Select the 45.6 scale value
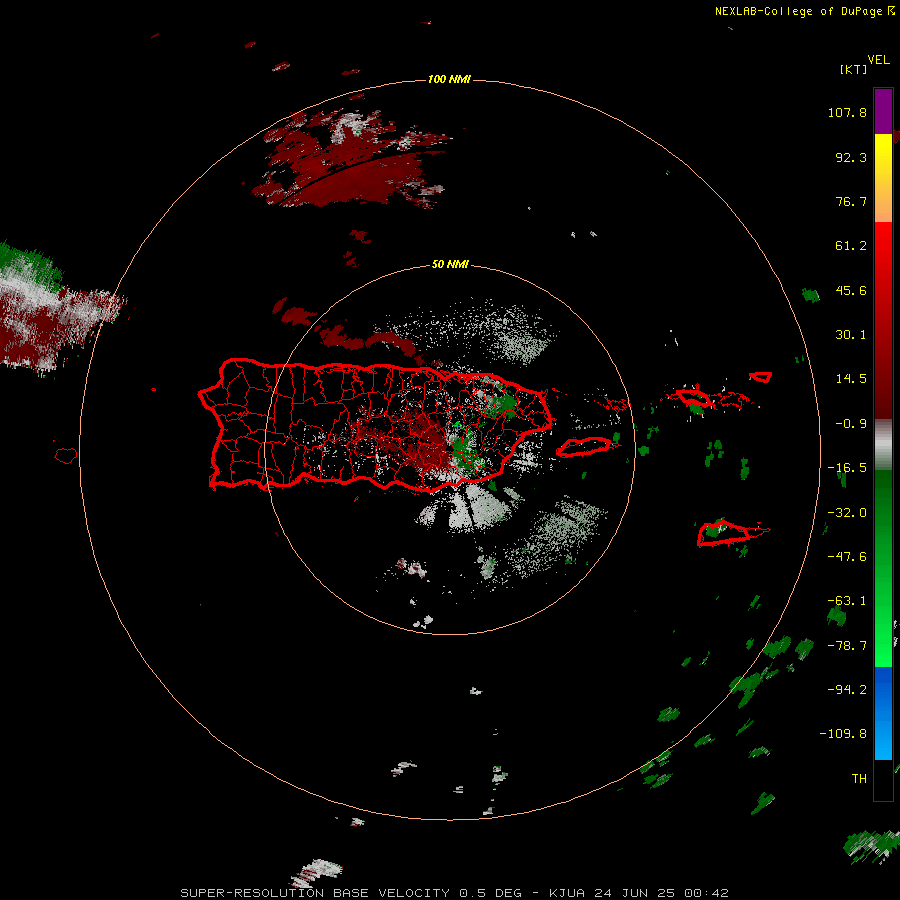900x900 pixels. tap(851, 290)
